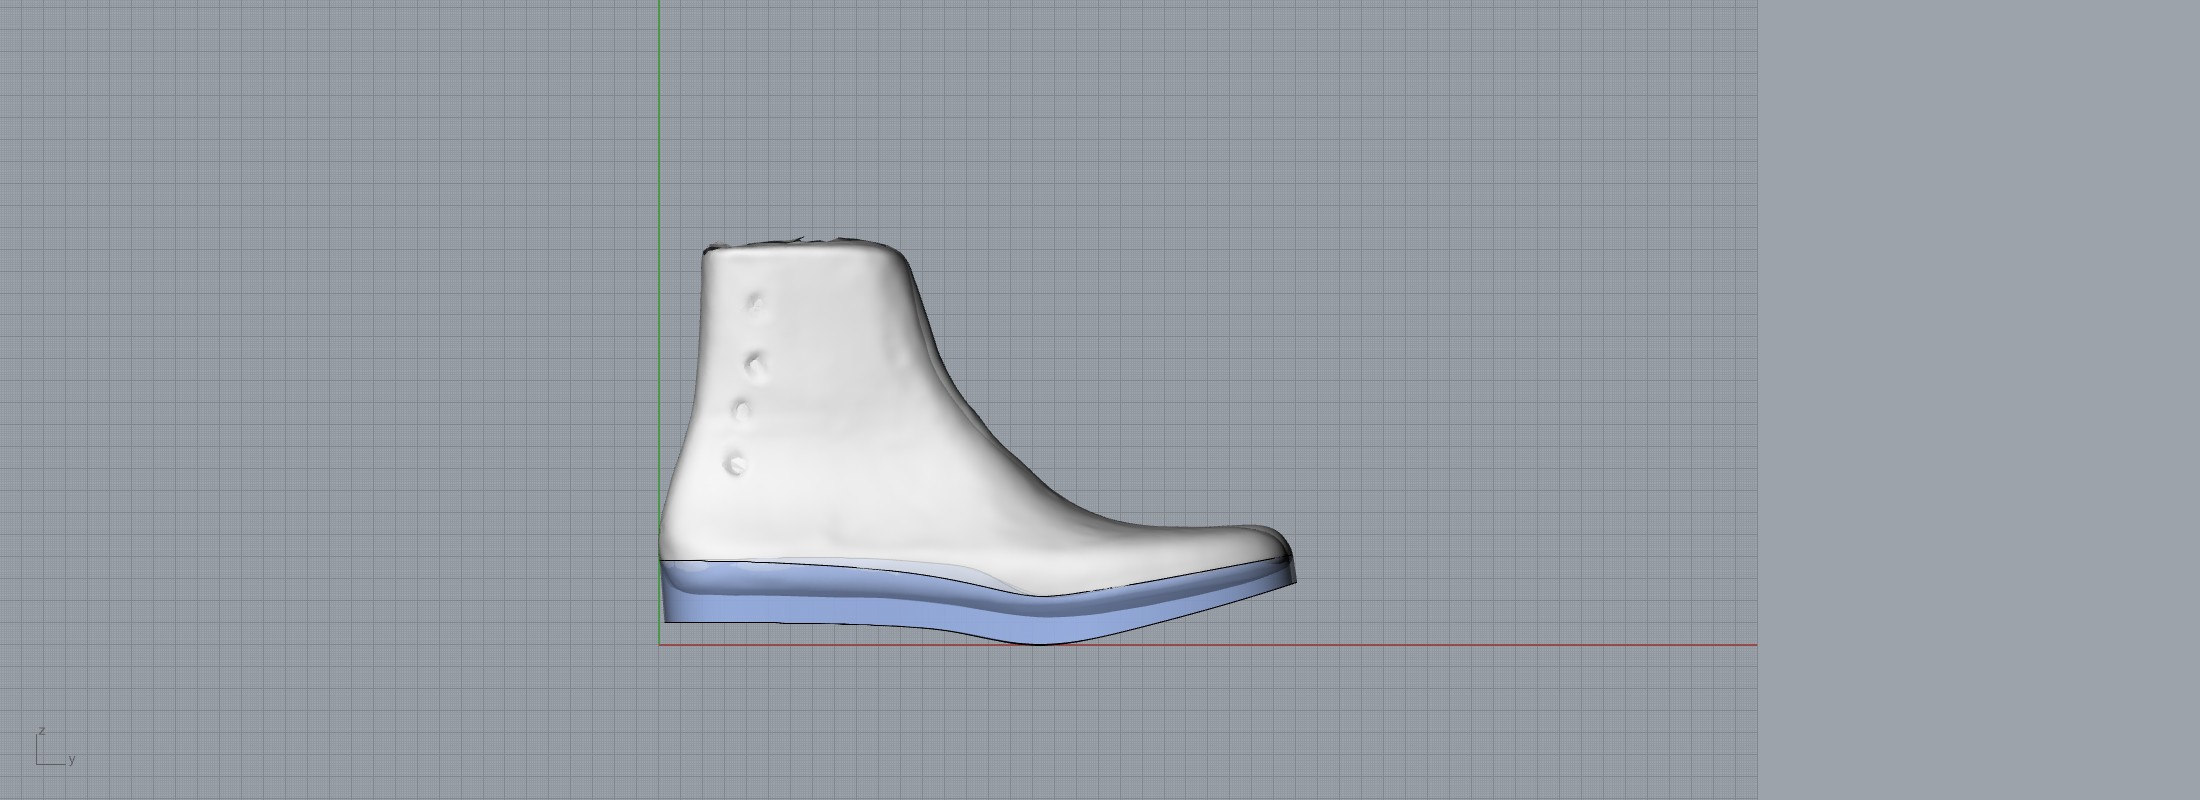Click where the sole touches the red axis
Screen dimensions: 2200x800
1040,643
